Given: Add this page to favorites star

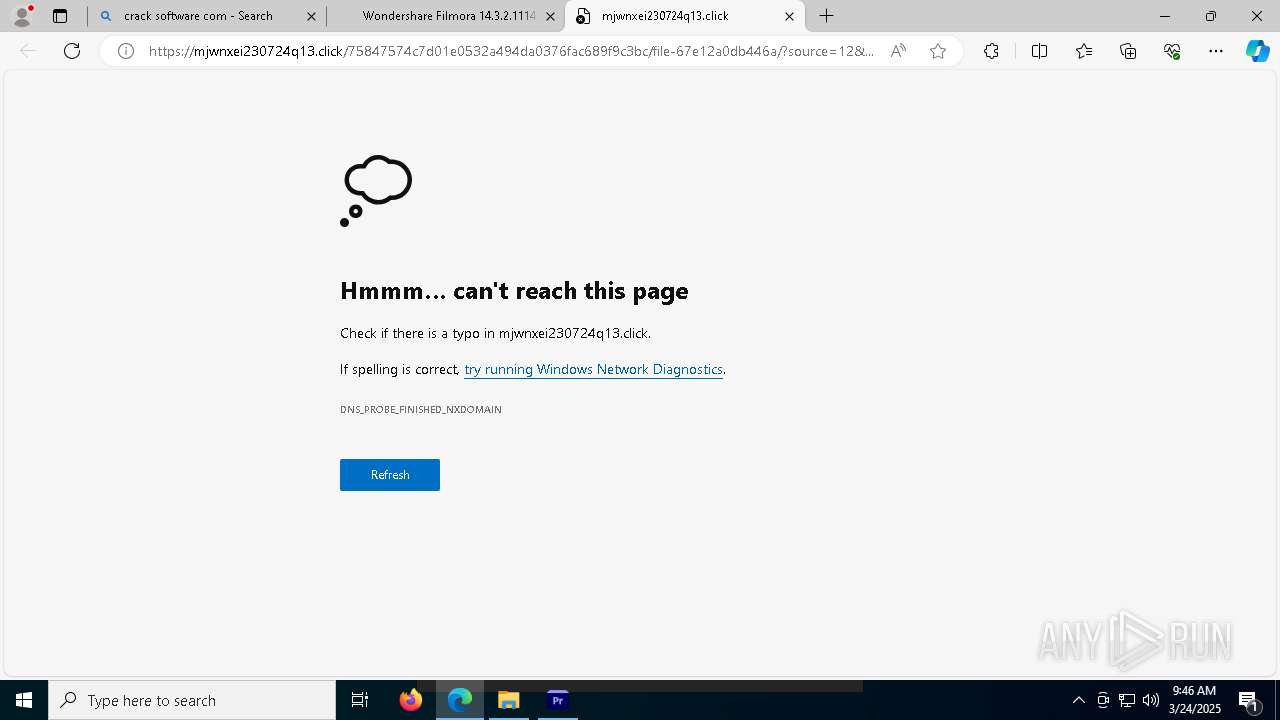Looking at the screenshot, I should tap(938, 51).
